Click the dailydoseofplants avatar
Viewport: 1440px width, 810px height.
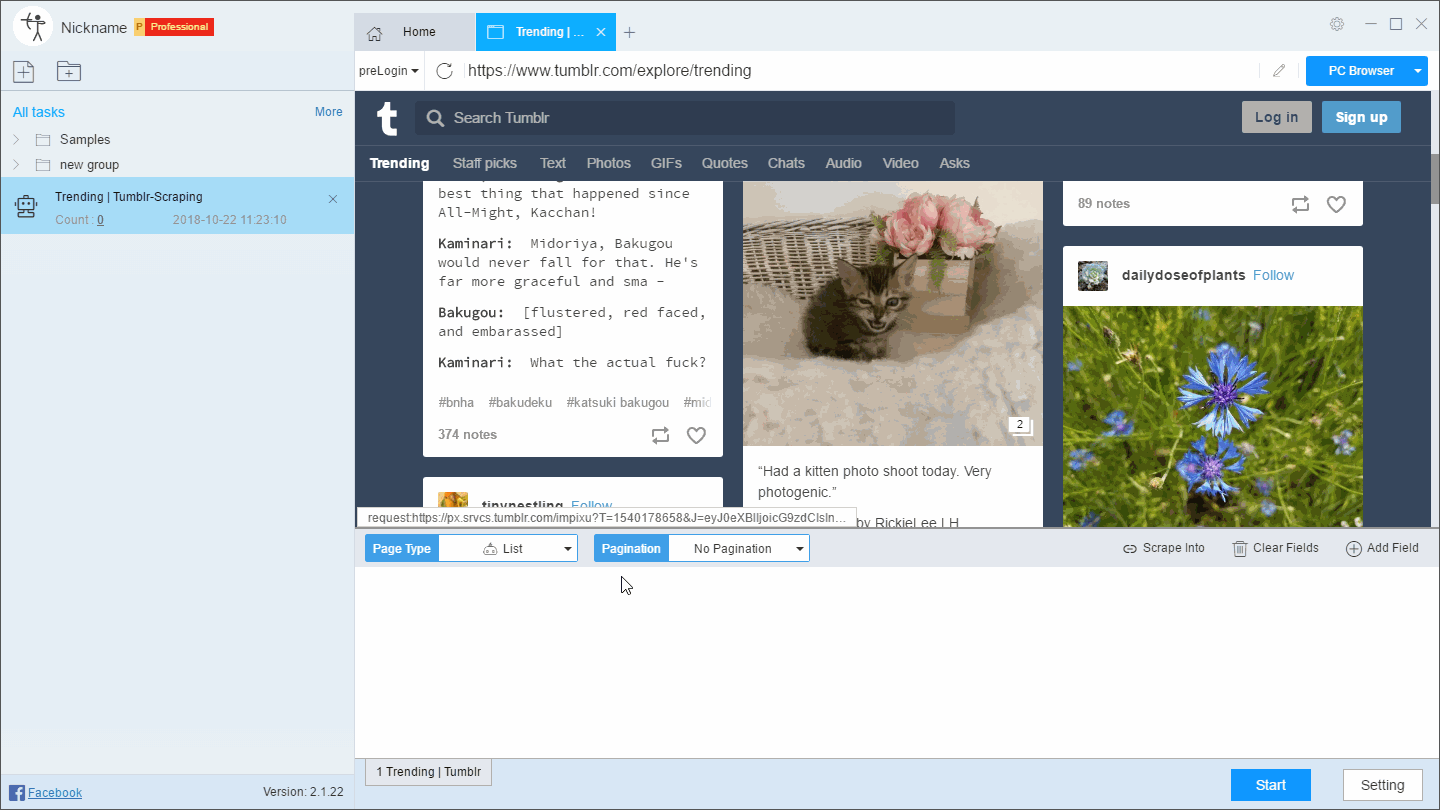tap(1093, 276)
